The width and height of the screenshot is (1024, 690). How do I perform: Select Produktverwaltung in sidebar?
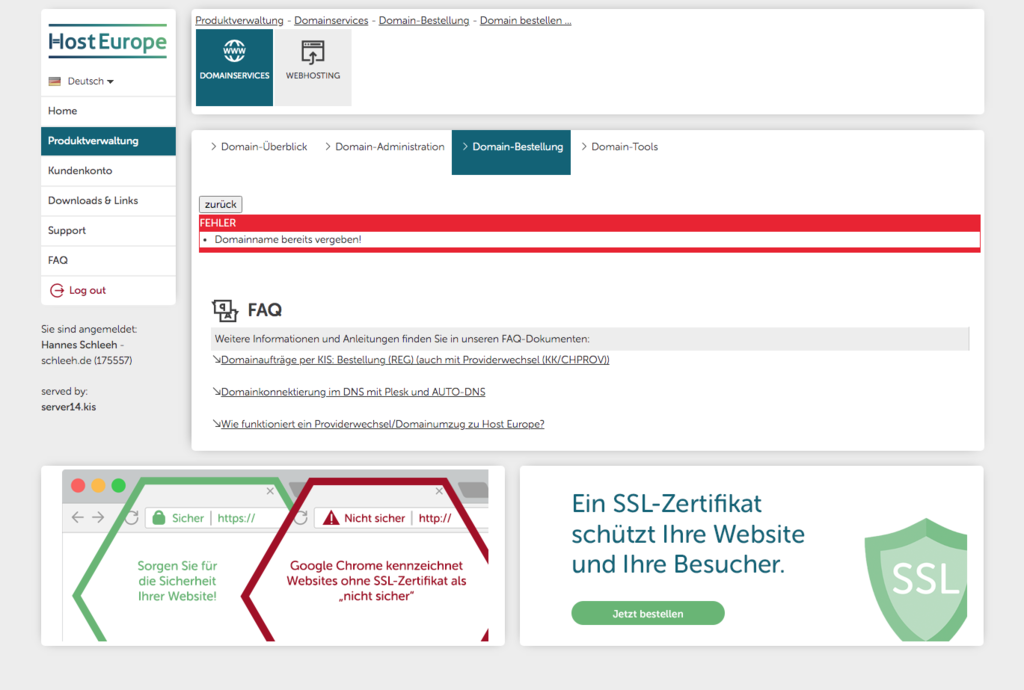pyautogui.click(x=108, y=141)
